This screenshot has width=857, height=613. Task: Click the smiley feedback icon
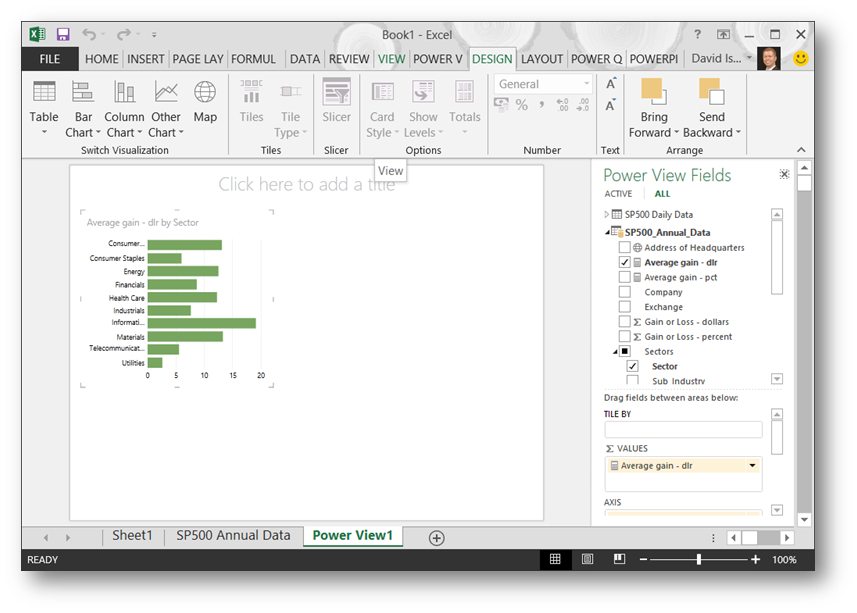[x=801, y=58]
